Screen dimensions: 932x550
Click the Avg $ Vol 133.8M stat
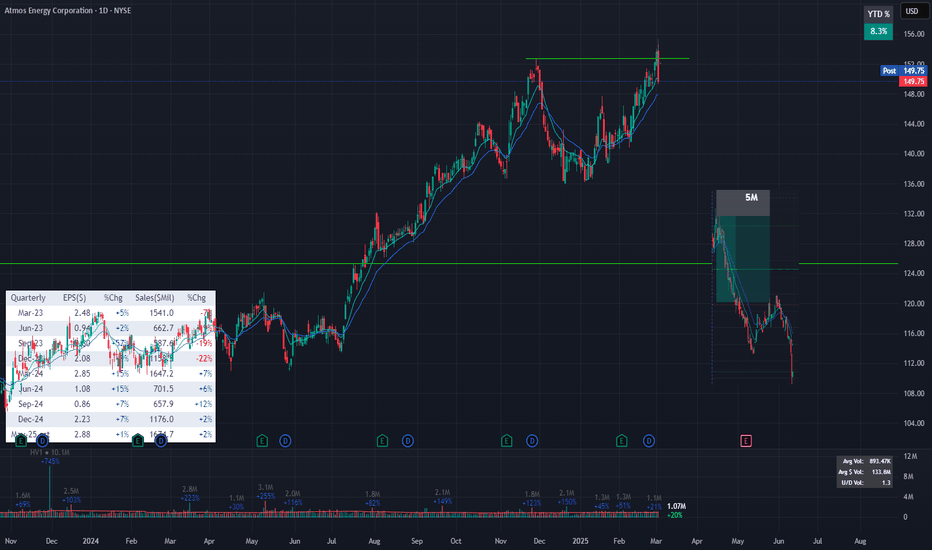pyautogui.click(x=865, y=472)
